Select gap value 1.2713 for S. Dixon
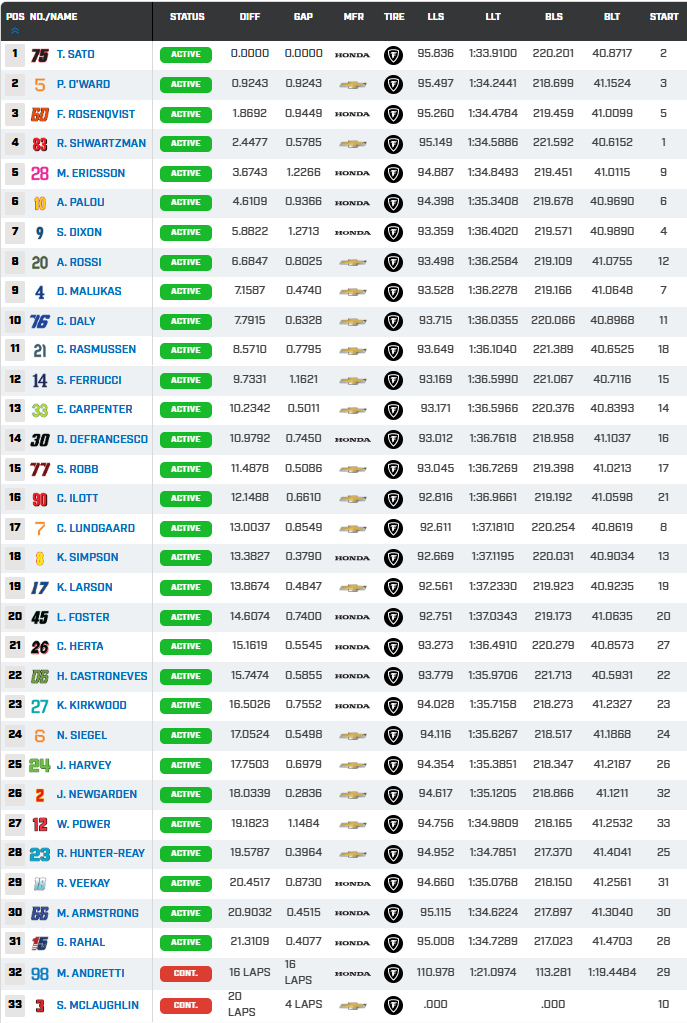 [x=303, y=230]
